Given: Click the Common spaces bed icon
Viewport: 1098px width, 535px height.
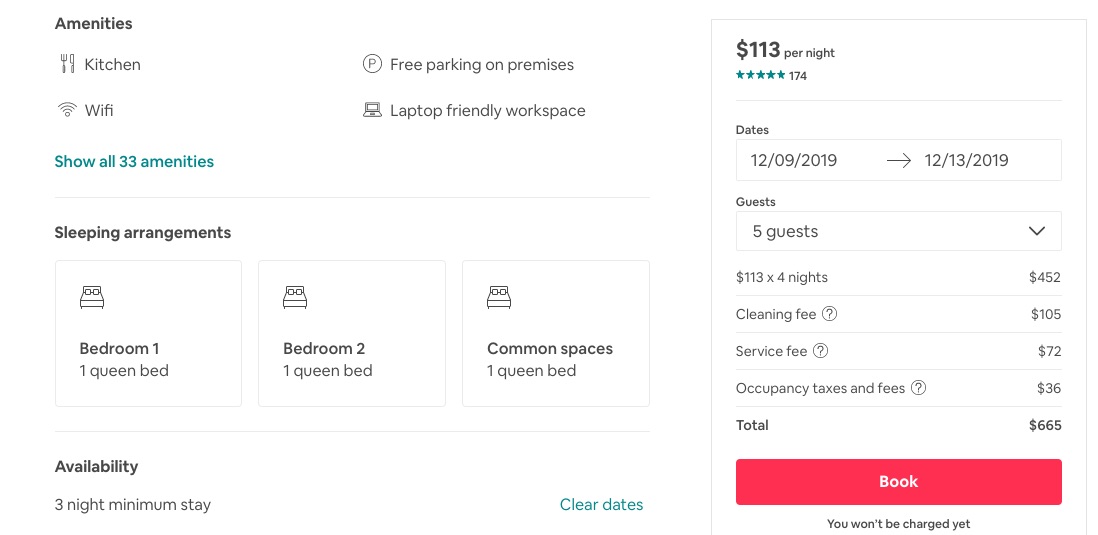Looking at the screenshot, I should pyautogui.click(x=499, y=297).
